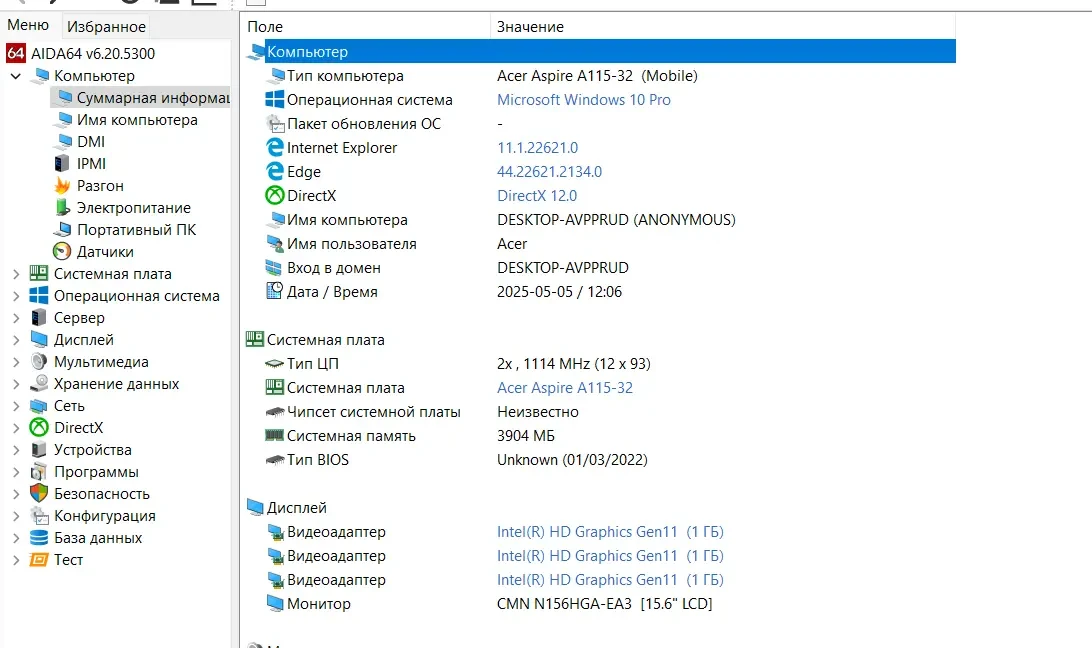
Task: Click the Intel HD Graphics Gen11 video adapter link
Action: pos(587,531)
